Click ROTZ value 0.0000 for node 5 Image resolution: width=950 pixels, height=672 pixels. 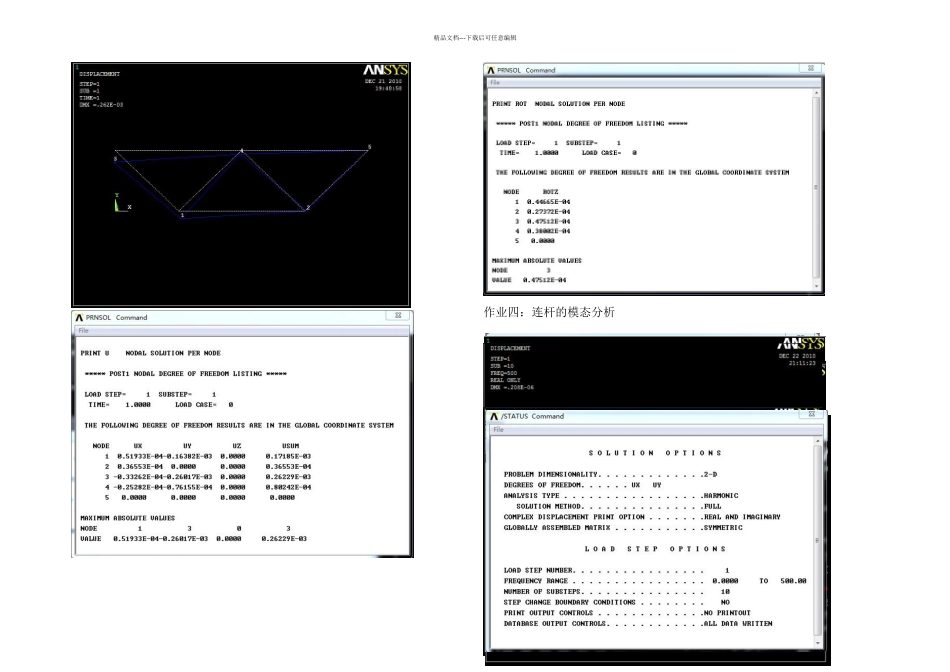tap(542, 241)
